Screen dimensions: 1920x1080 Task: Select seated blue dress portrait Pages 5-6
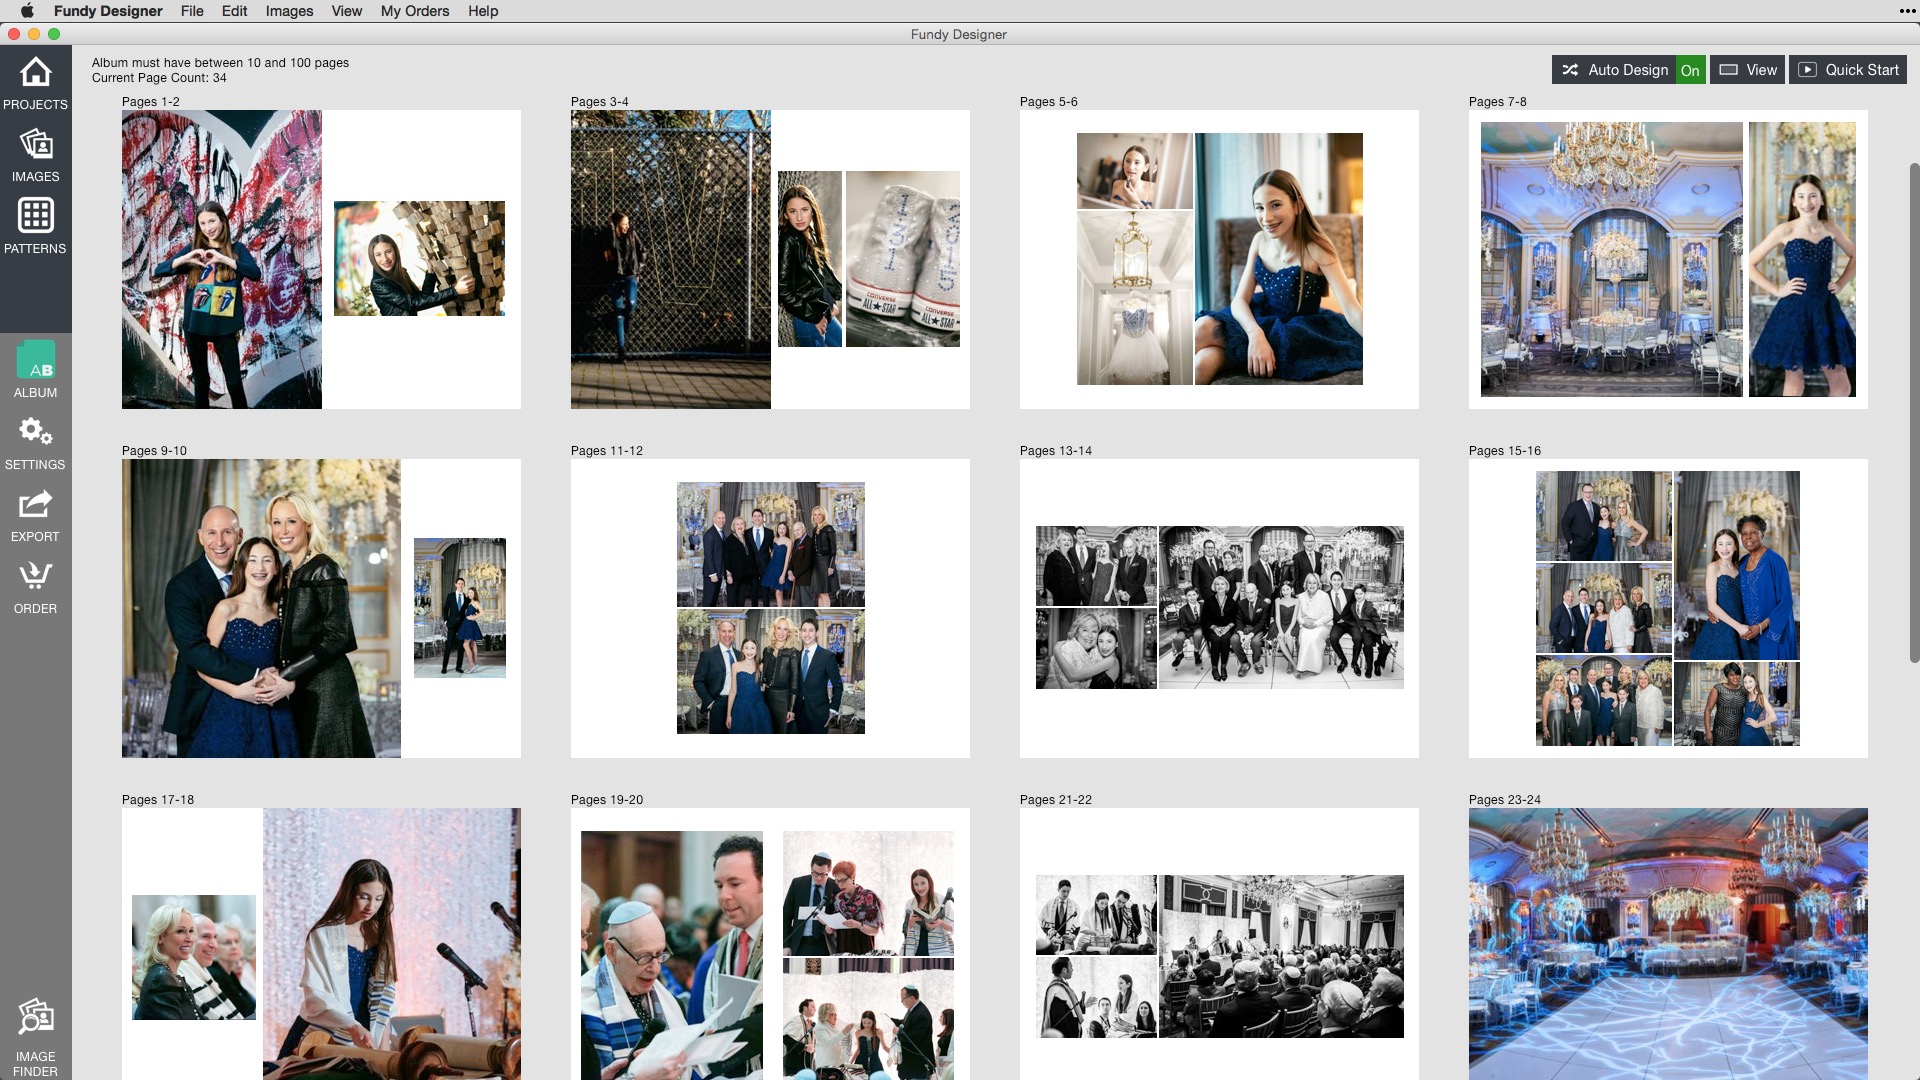tap(1279, 259)
